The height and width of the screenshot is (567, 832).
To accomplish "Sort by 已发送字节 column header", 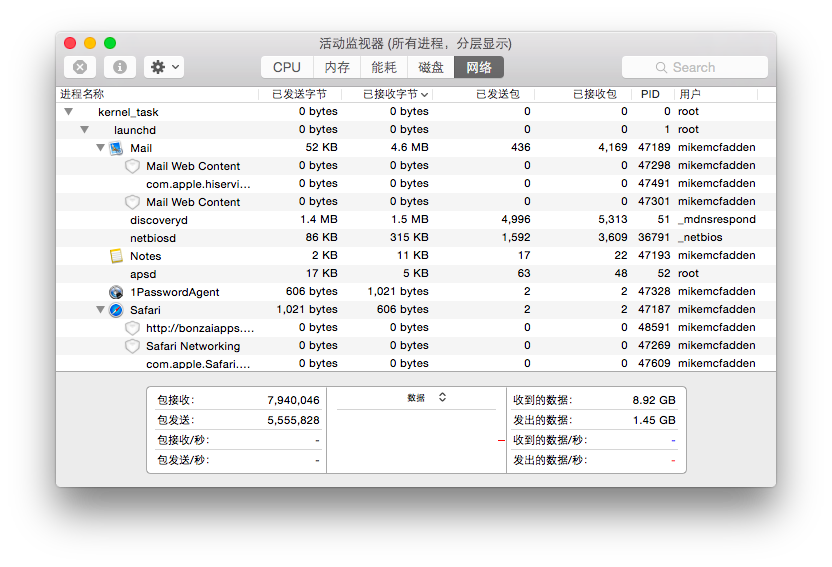I will (x=300, y=94).
